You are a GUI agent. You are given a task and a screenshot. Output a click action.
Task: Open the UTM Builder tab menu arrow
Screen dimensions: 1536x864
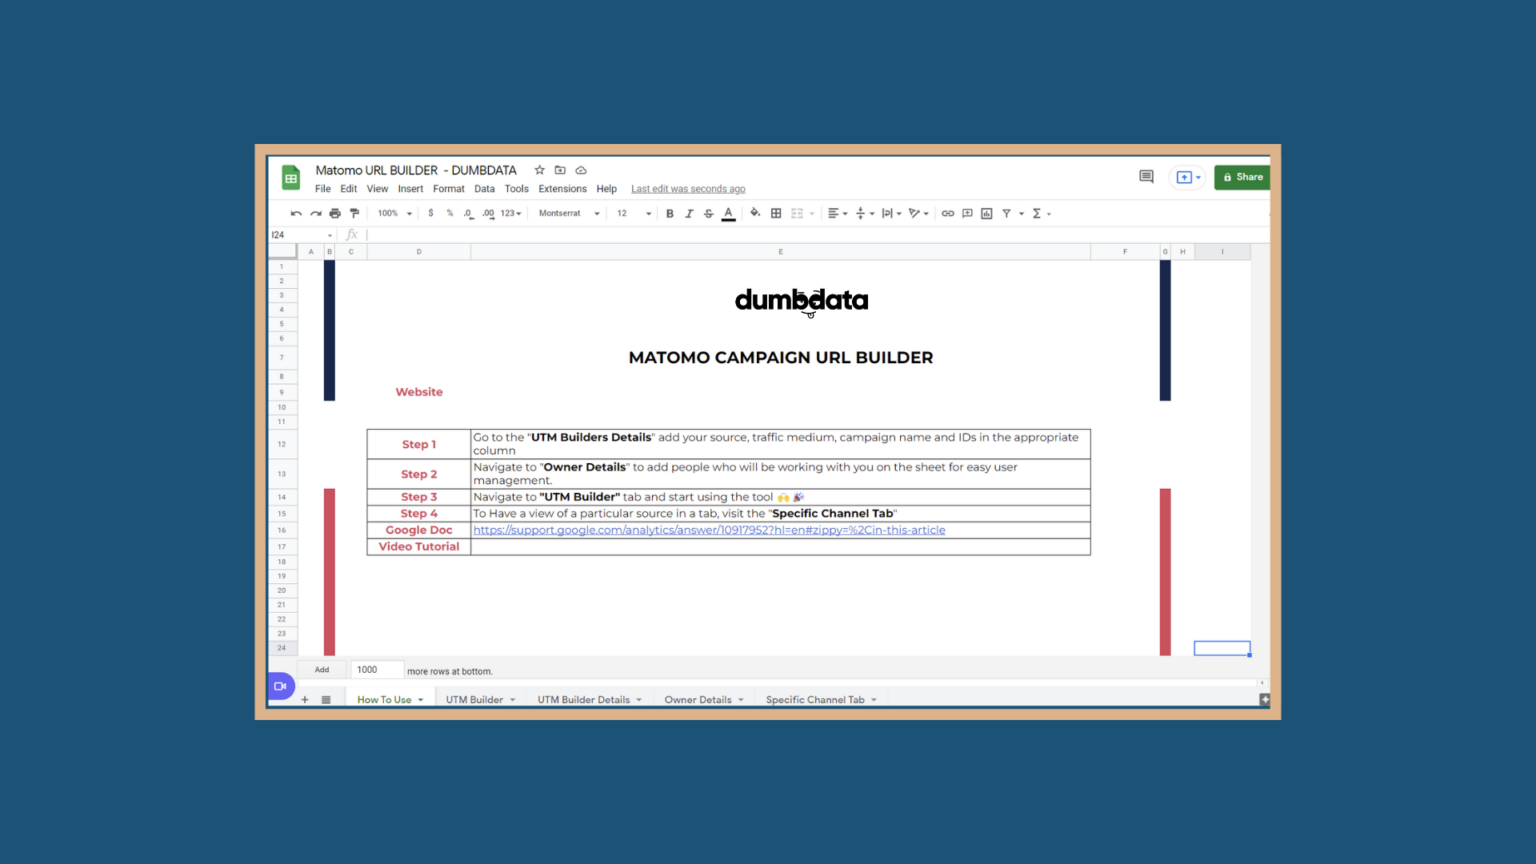[512, 699]
